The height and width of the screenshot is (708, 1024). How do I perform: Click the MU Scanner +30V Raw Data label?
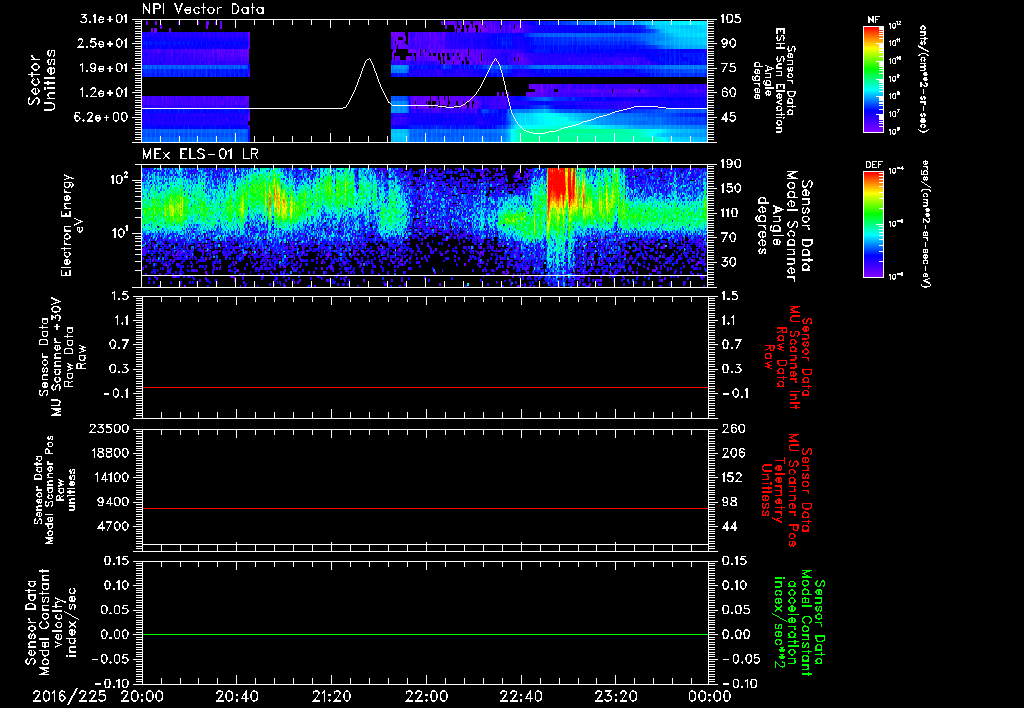point(63,357)
